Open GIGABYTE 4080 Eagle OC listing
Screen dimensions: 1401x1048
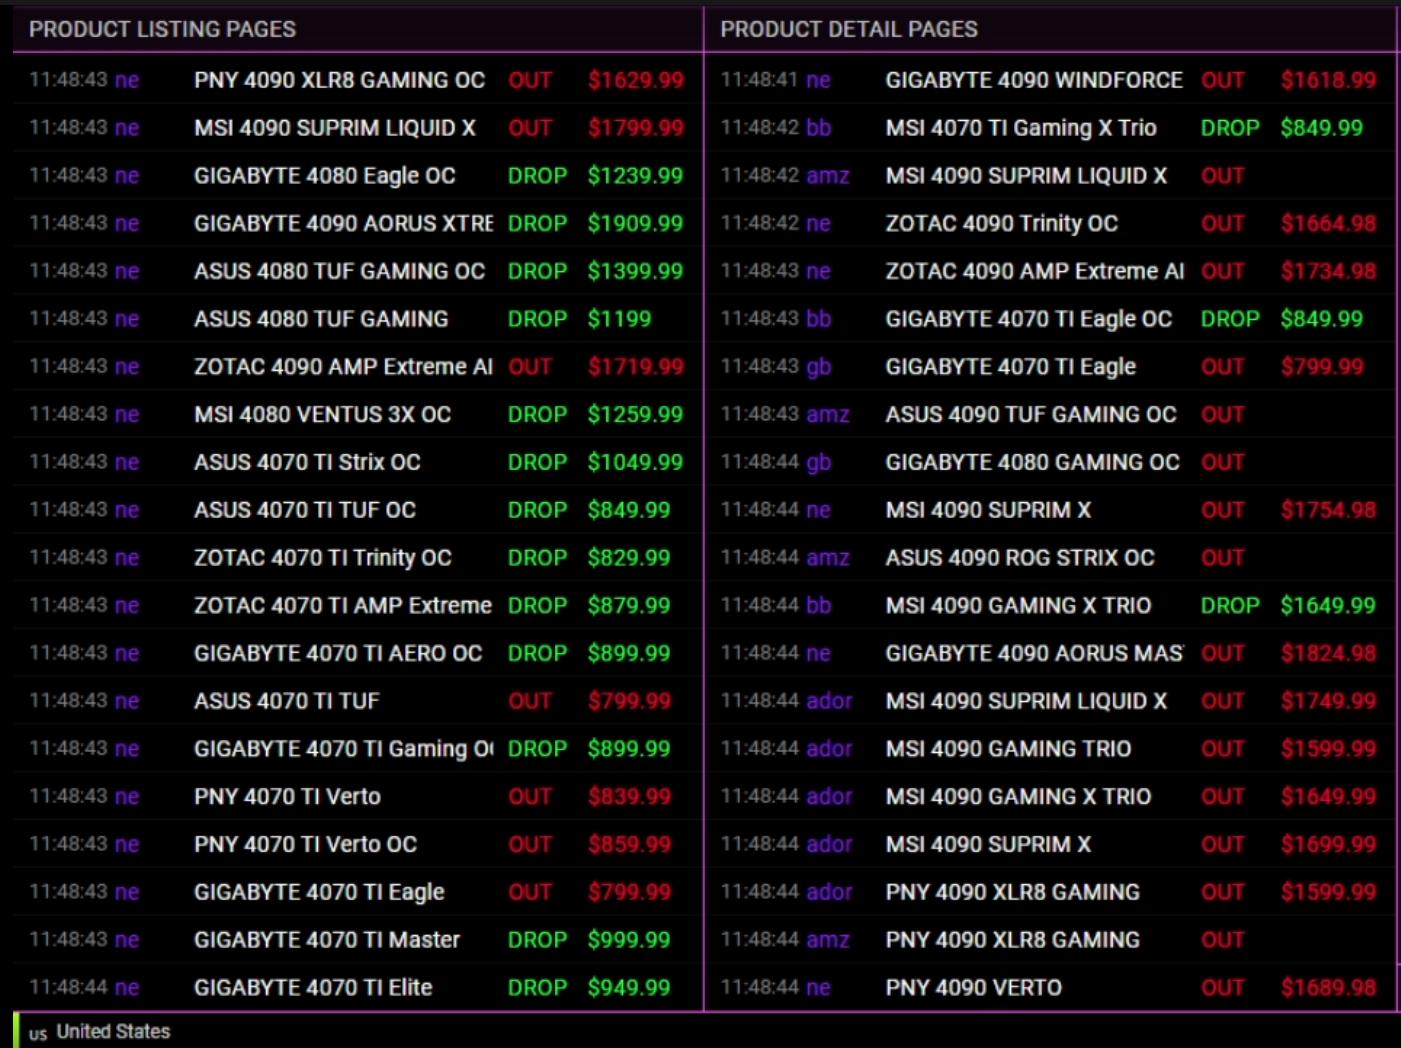point(325,176)
